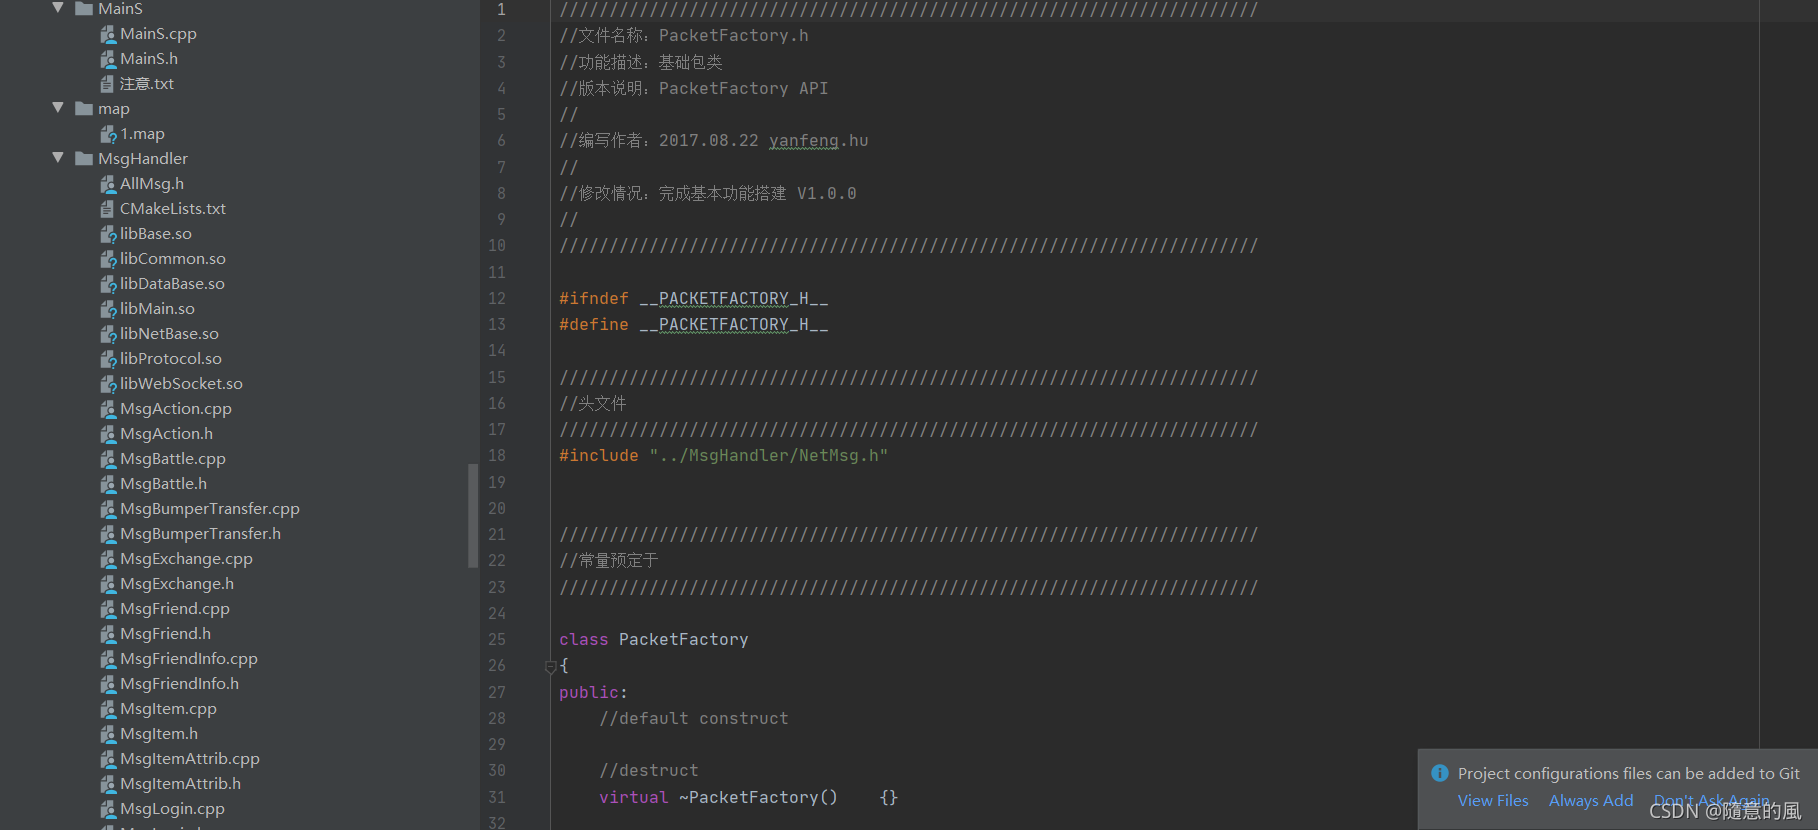Click the MsgLogin.cpp file icon
The height and width of the screenshot is (830, 1818).
108,809
